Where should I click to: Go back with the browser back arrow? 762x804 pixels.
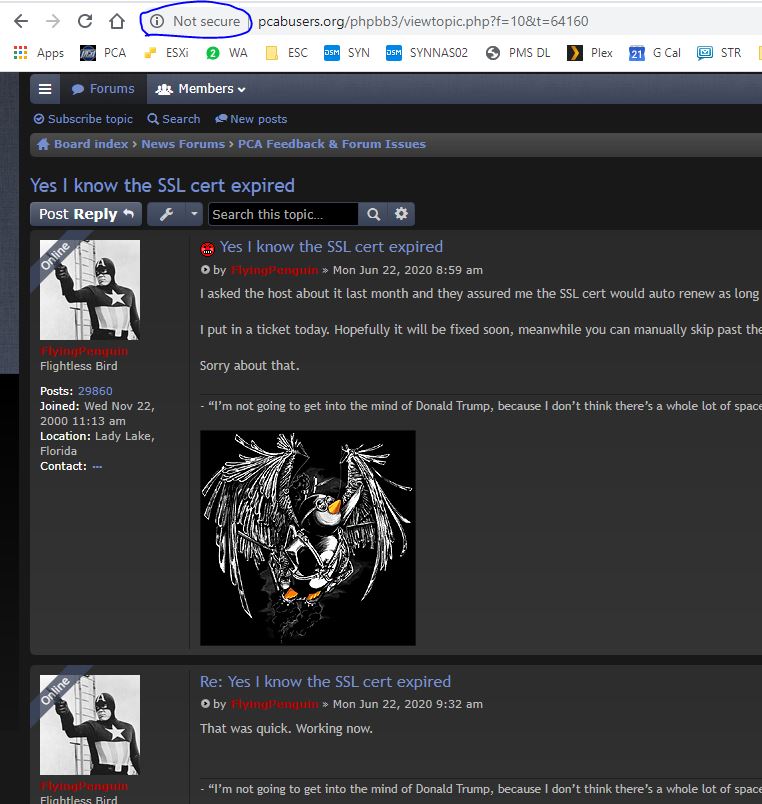(21, 22)
